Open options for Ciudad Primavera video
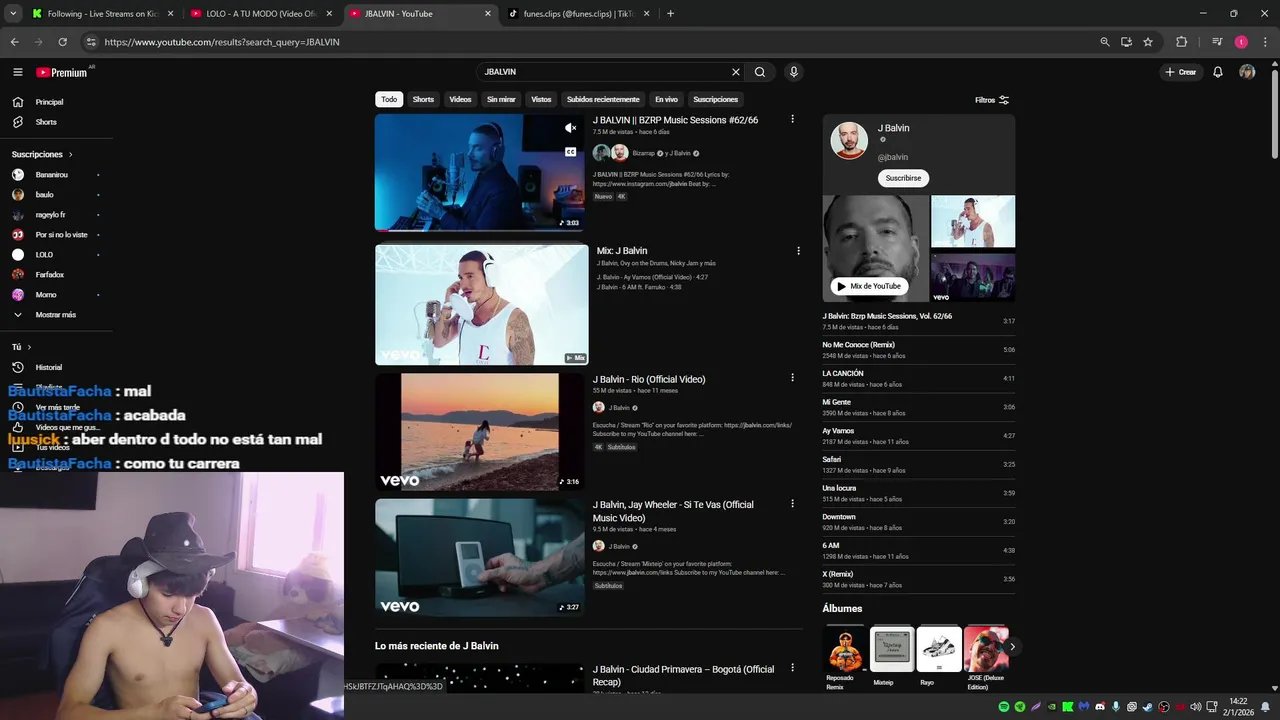1280x720 pixels. (792, 668)
